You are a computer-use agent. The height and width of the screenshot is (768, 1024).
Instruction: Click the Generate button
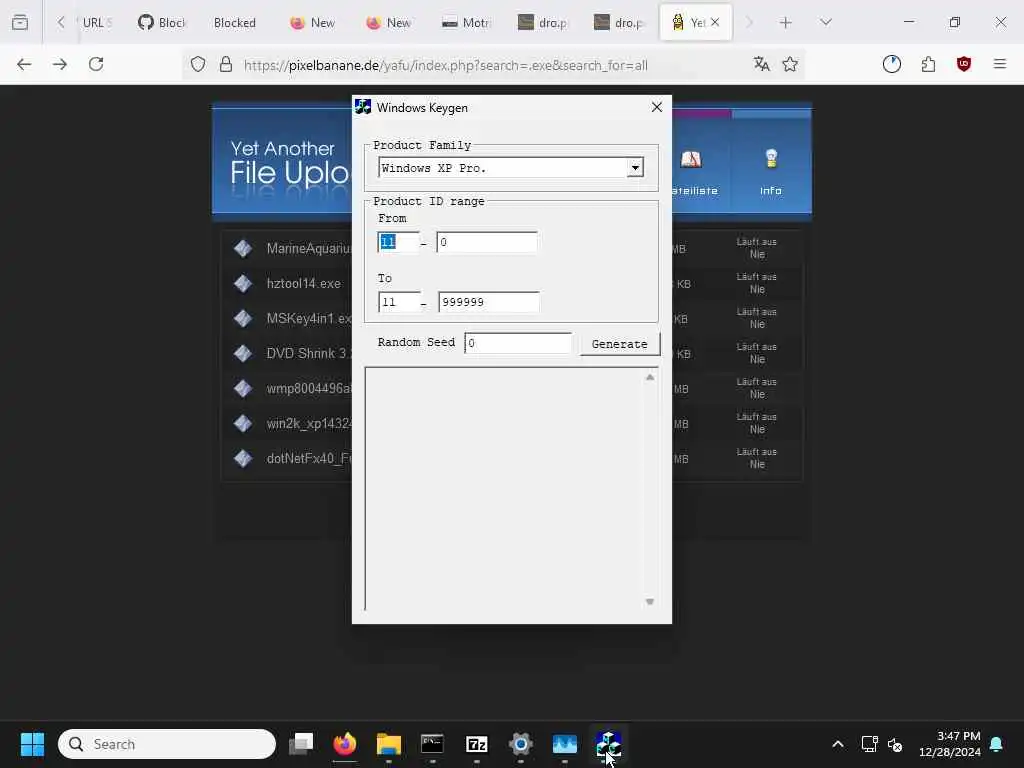619,344
